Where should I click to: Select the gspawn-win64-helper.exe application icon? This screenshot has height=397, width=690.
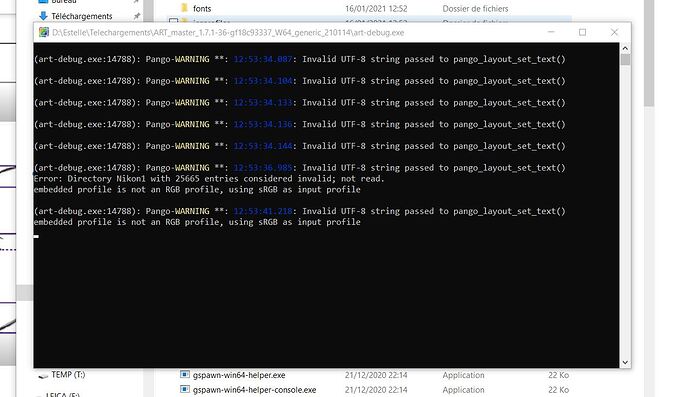pos(185,375)
